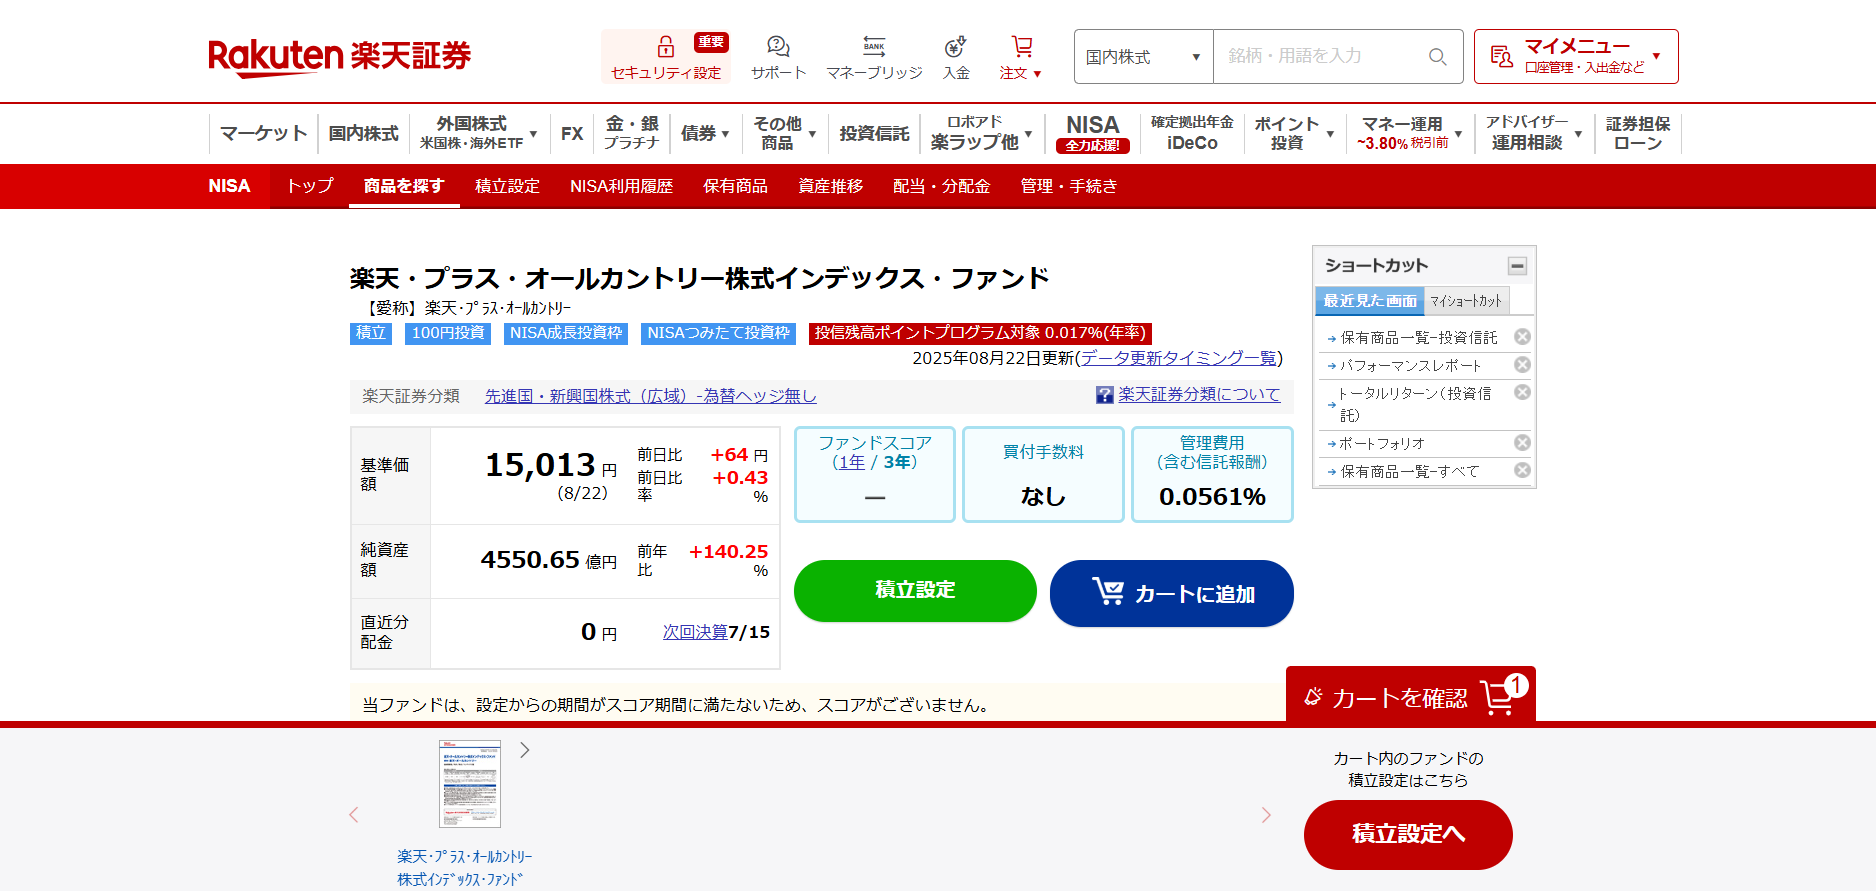The width and height of the screenshot is (1876, 891).
Task: Open the 次回決算 link
Action: [x=695, y=632]
